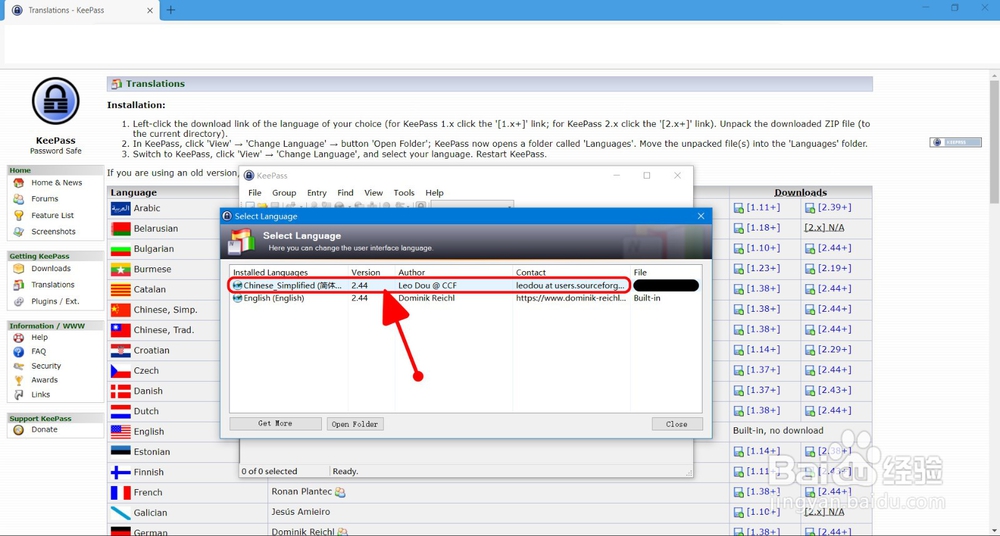Download Chinese, Simp. [2.44+] translation
Viewport: 1000px width, 536px height.
[x=834, y=309]
